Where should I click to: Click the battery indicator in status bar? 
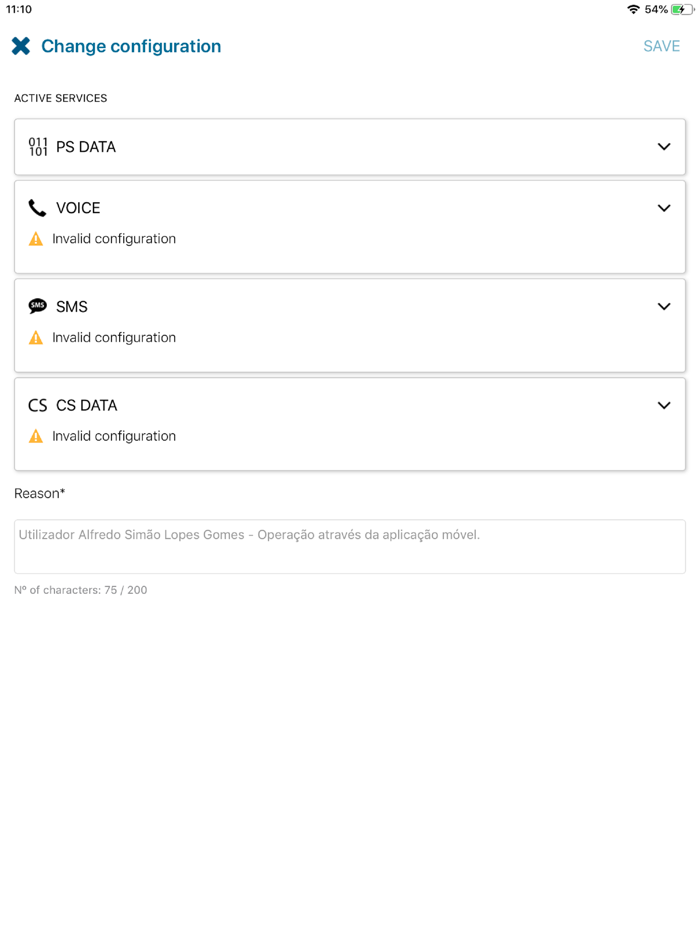pyautogui.click(x=684, y=9)
